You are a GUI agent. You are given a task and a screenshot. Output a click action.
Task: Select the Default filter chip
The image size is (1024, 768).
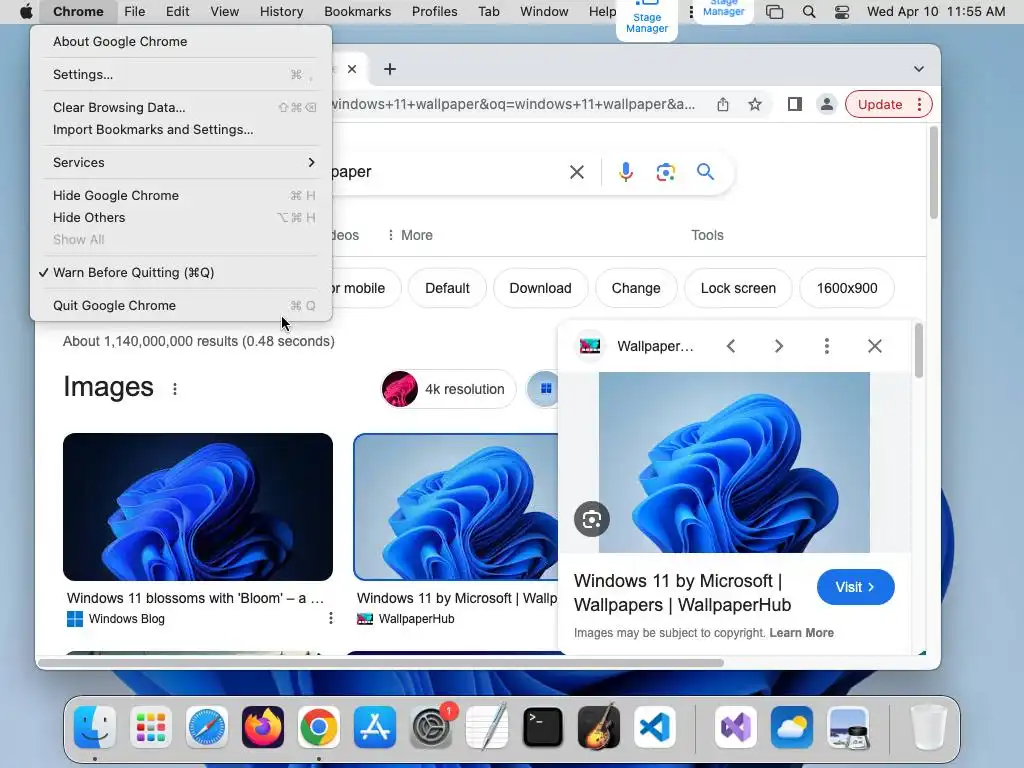coord(447,288)
